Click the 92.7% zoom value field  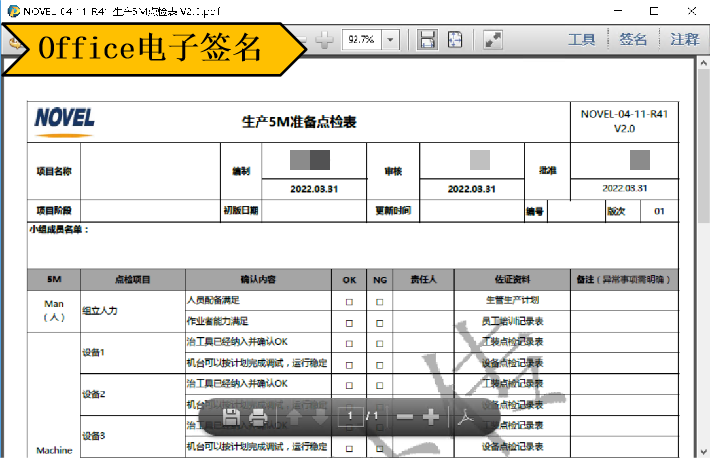pyautogui.click(x=361, y=40)
